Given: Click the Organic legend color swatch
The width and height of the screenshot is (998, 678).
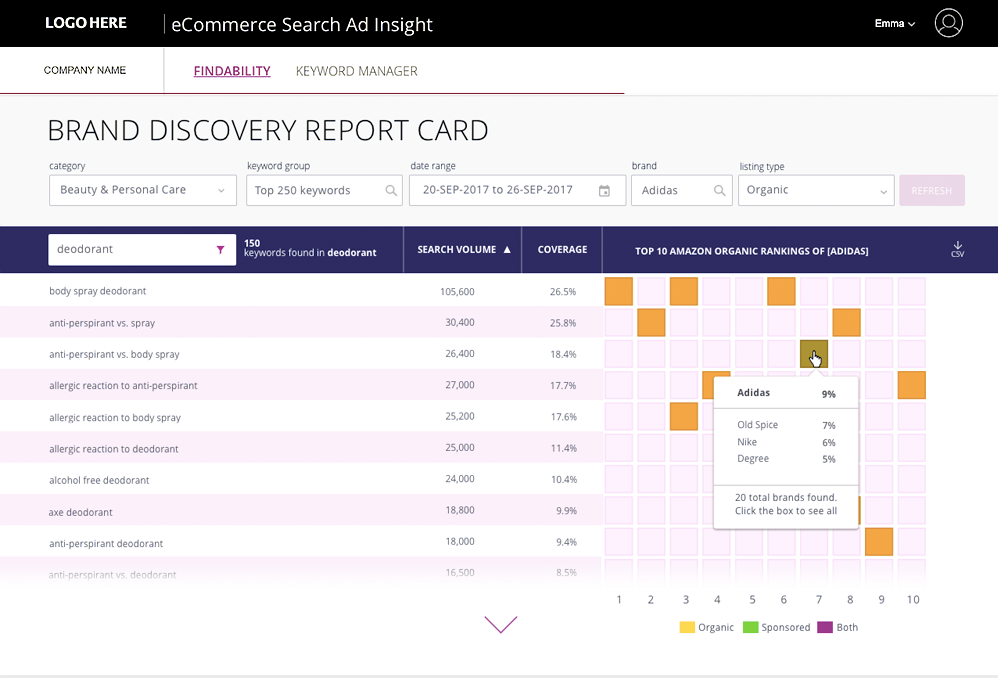Looking at the screenshot, I should [x=687, y=627].
